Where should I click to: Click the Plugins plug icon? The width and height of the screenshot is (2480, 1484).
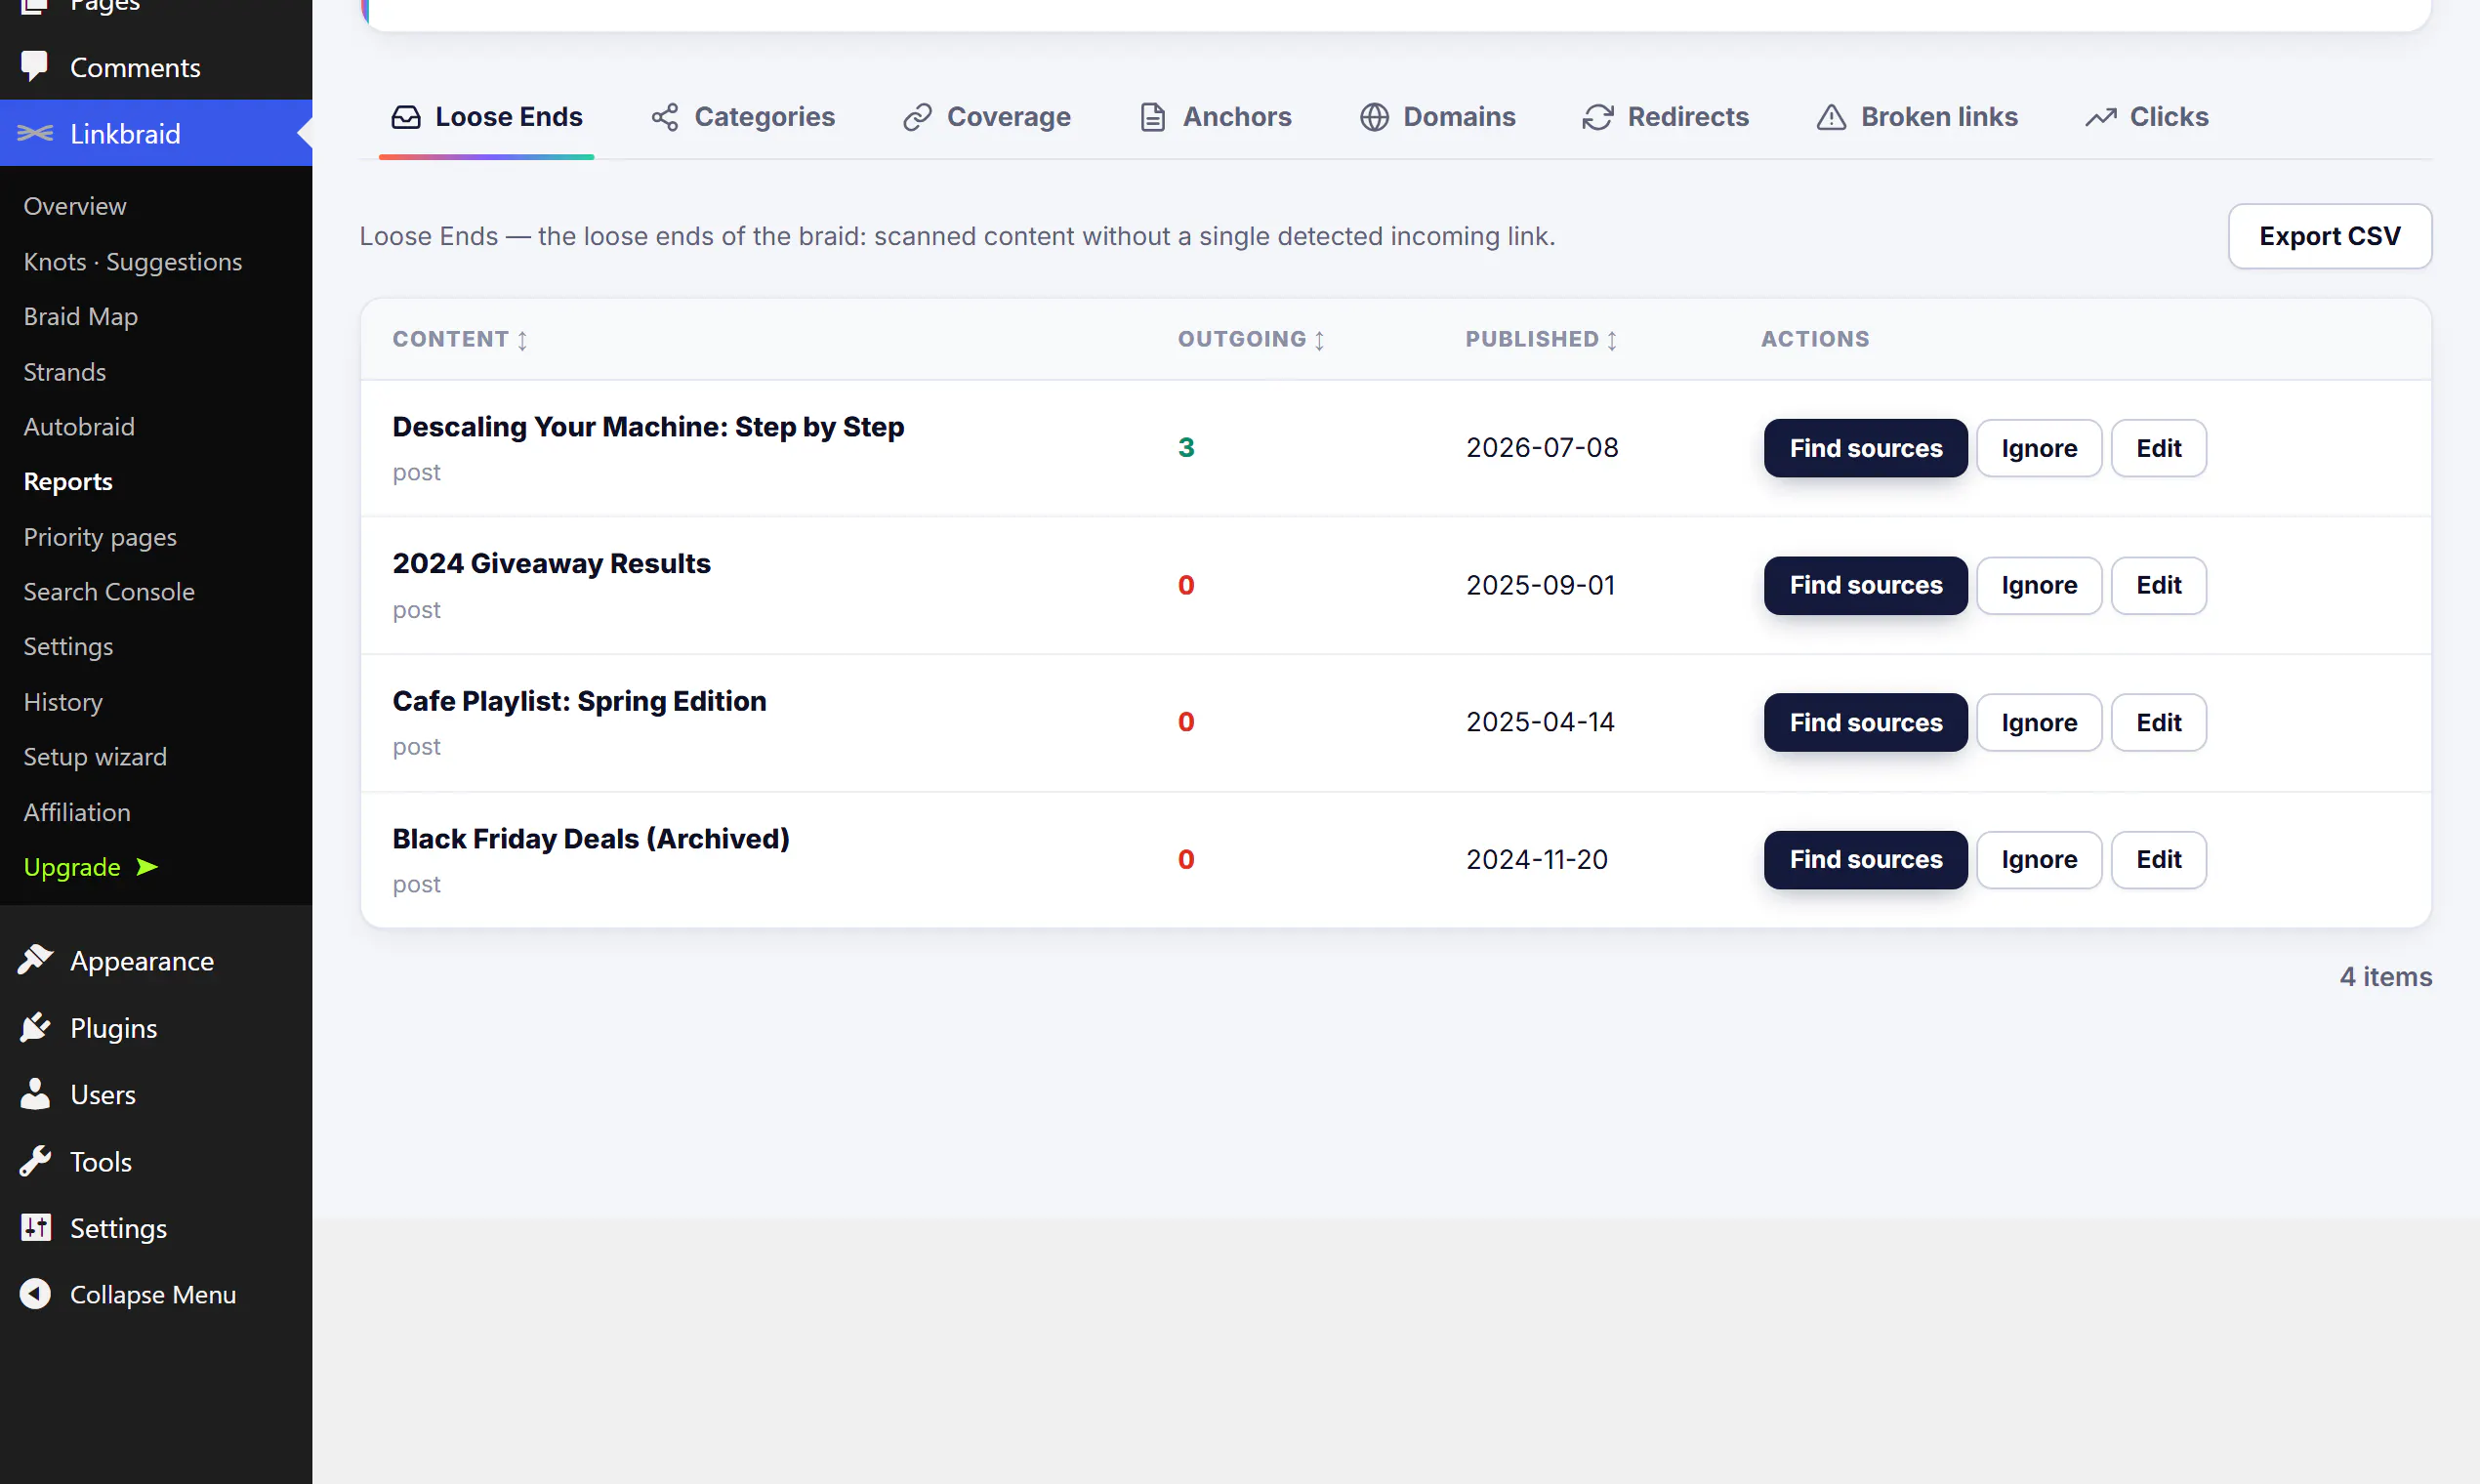click(35, 1027)
